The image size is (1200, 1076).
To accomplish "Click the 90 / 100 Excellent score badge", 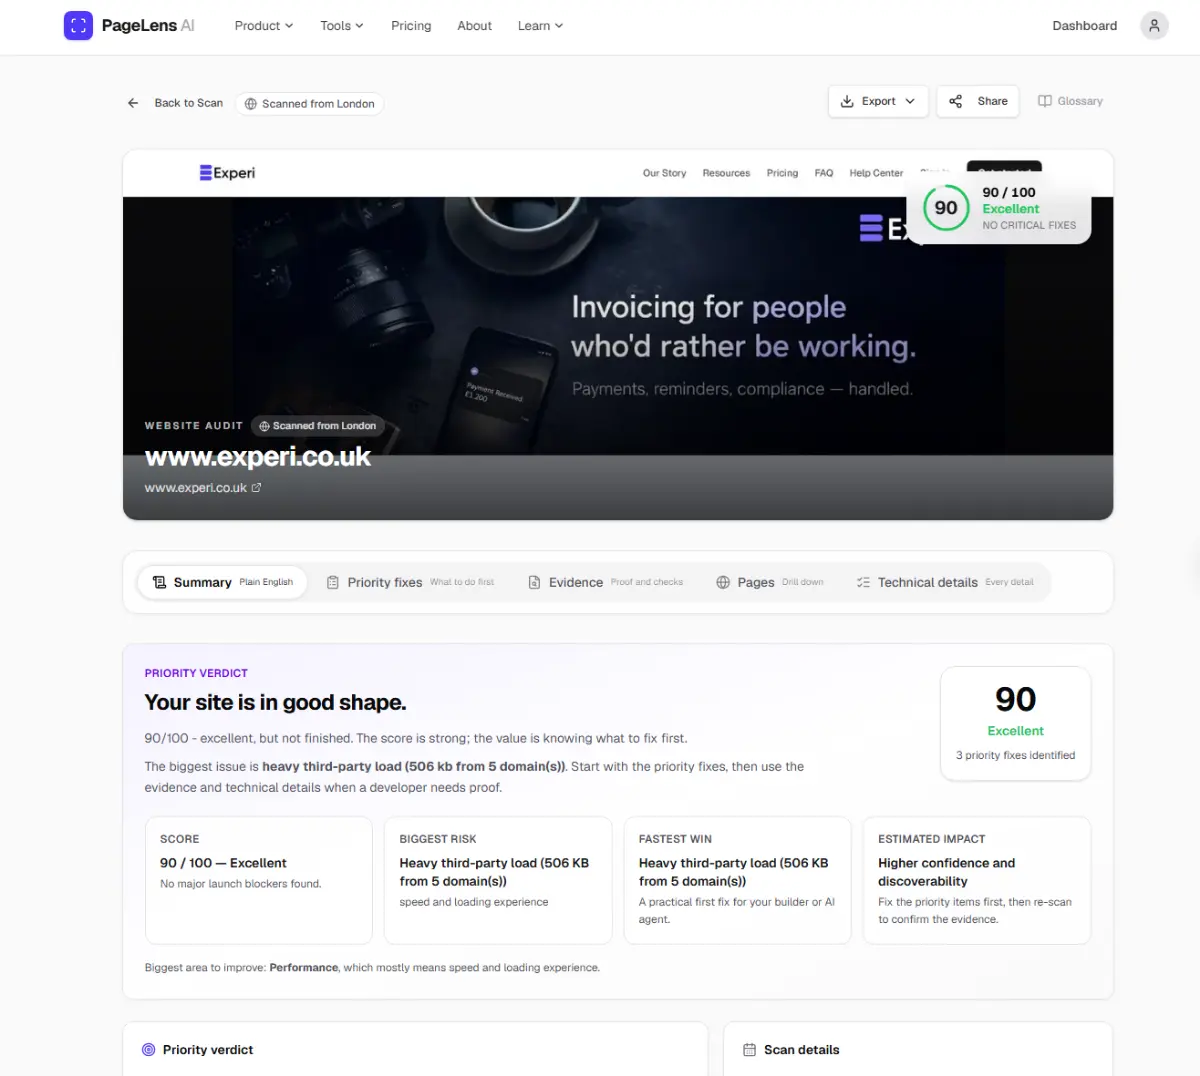I will pos(999,208).
